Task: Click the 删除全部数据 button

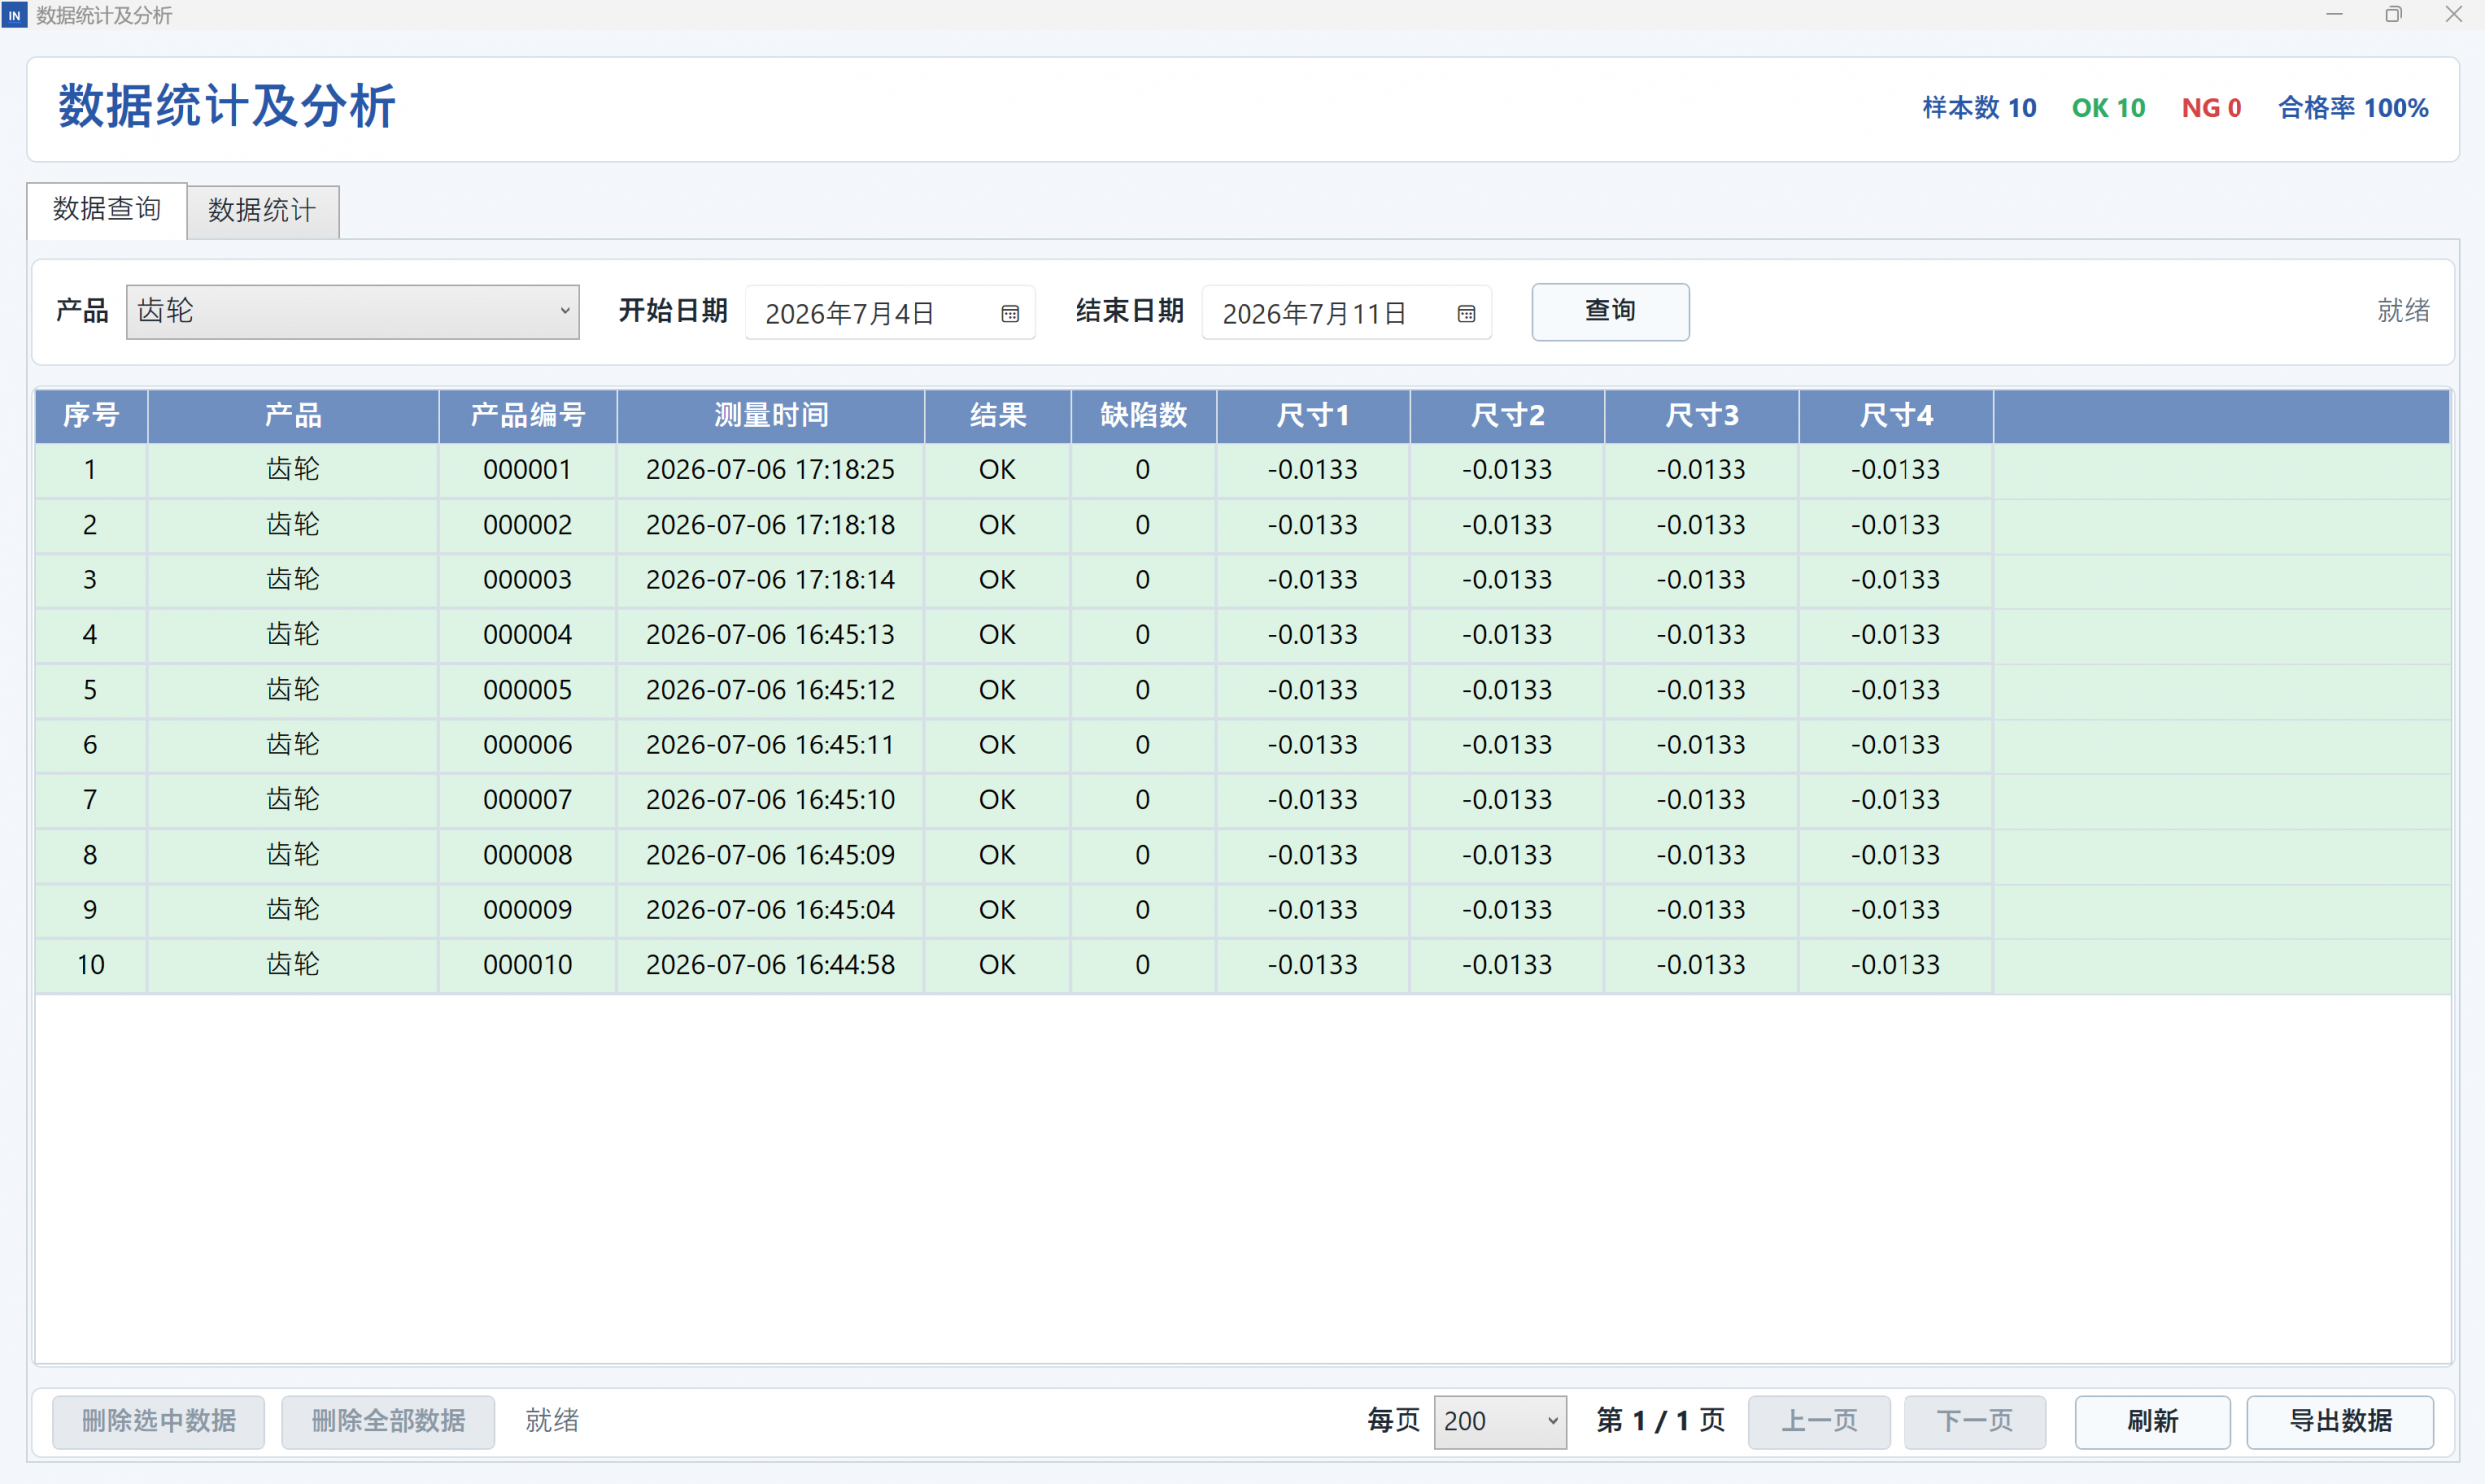Action: 388,1421
